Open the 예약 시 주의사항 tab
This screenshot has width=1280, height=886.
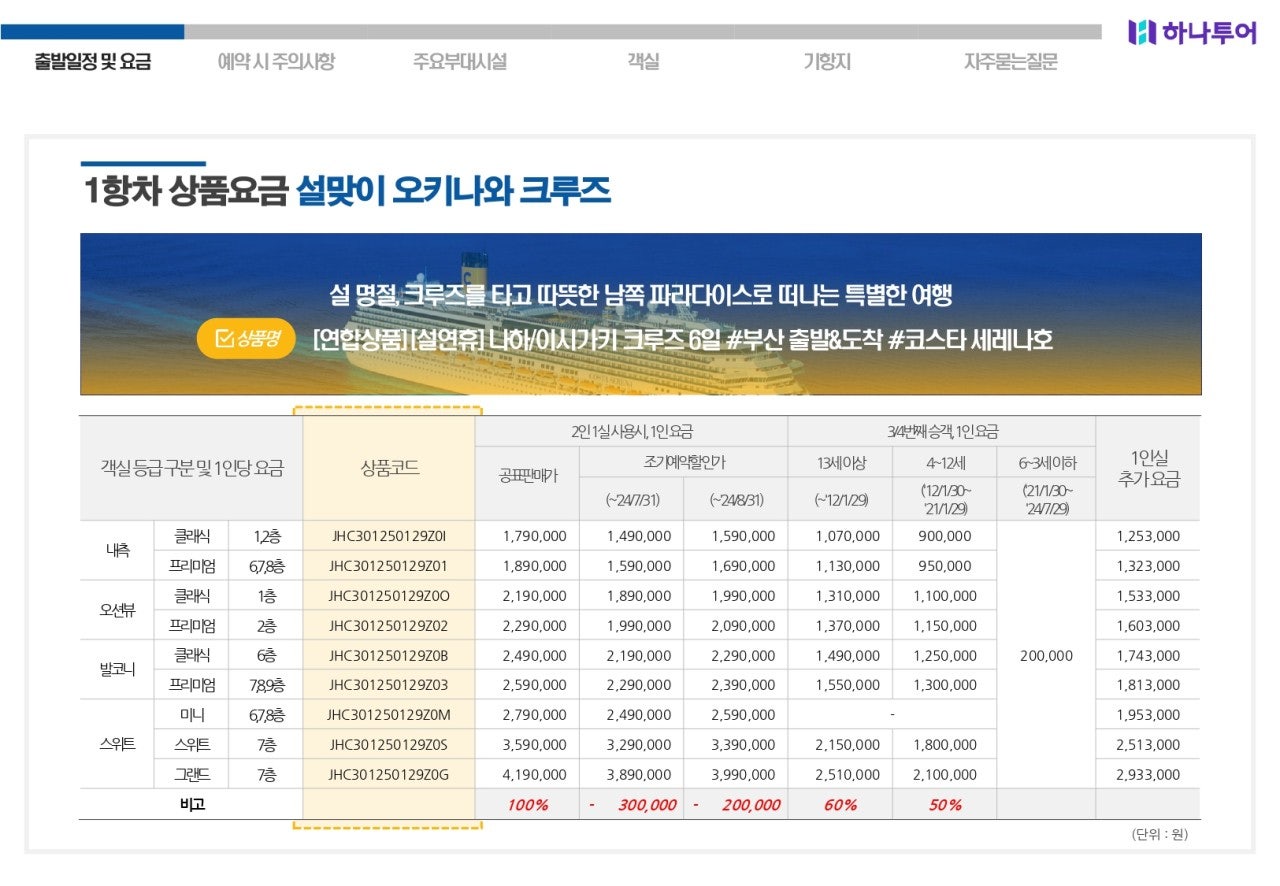pos(276,62)
